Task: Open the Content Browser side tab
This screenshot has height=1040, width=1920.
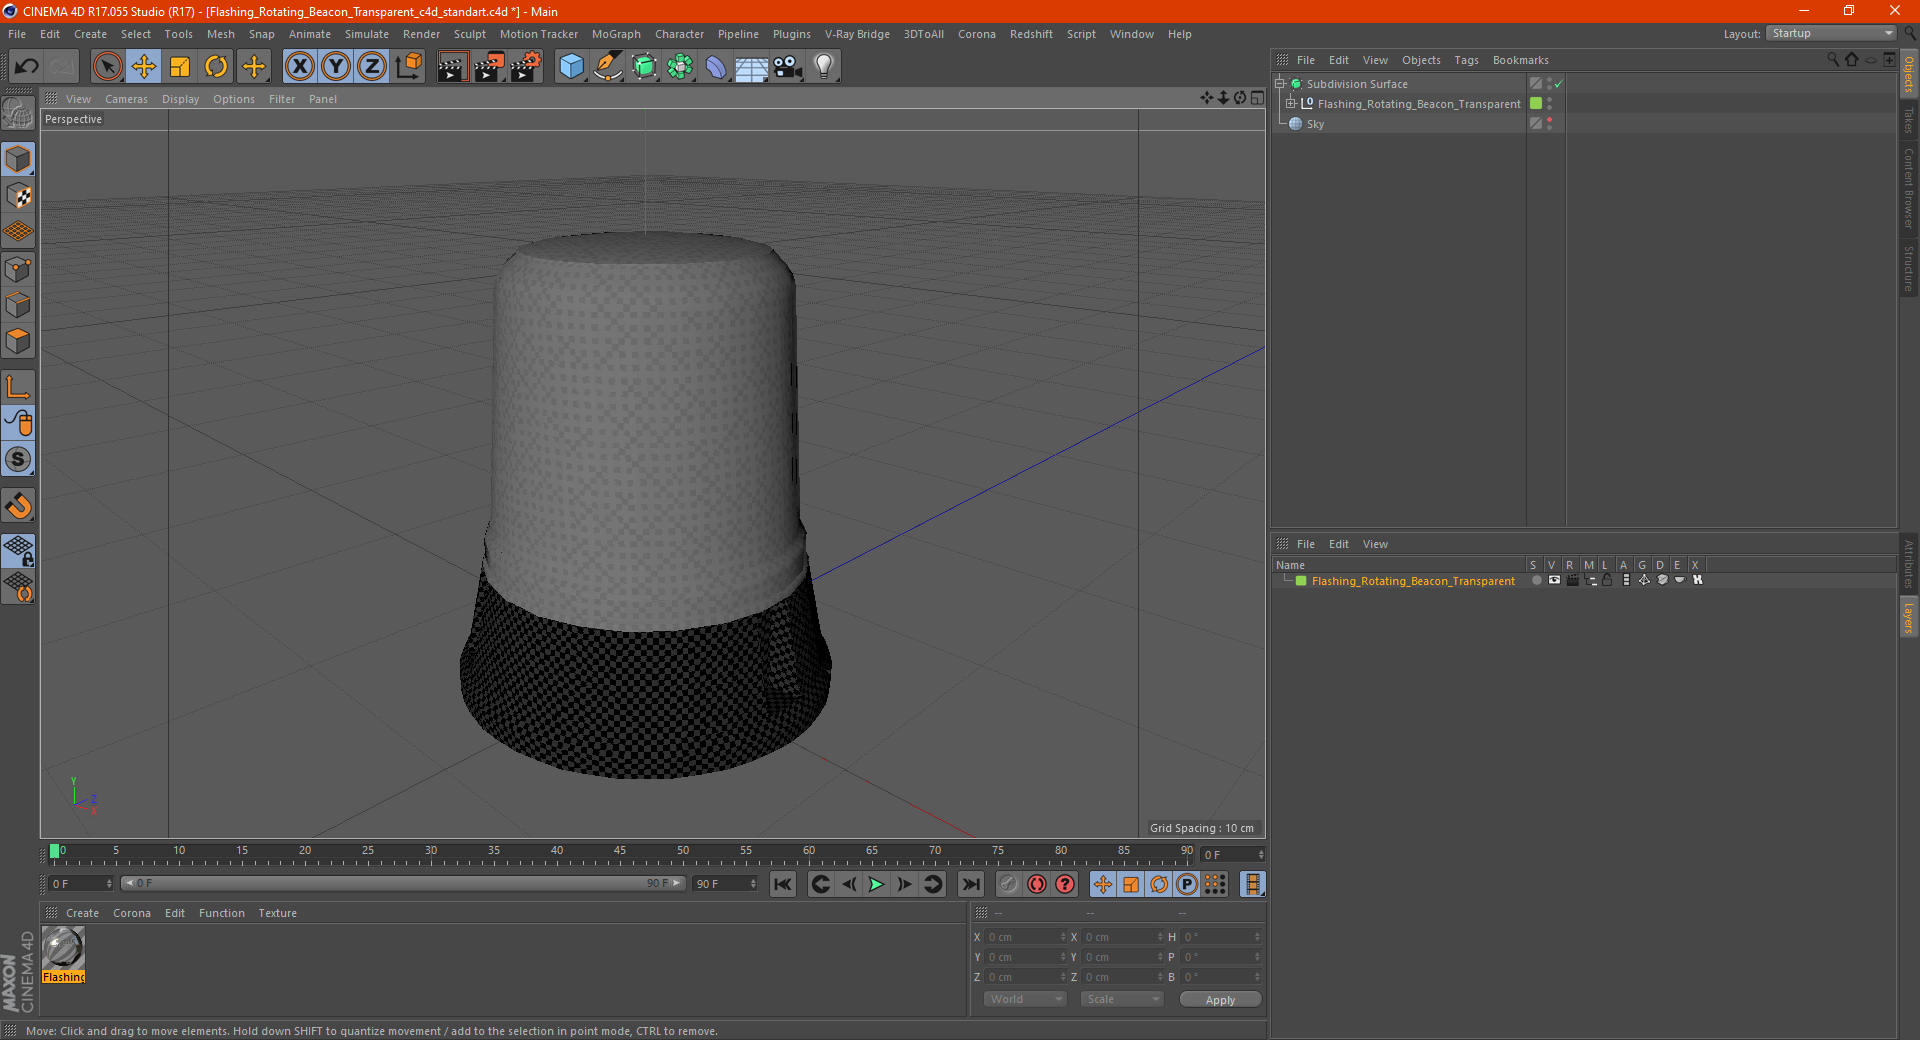Action: point(1908,187)
